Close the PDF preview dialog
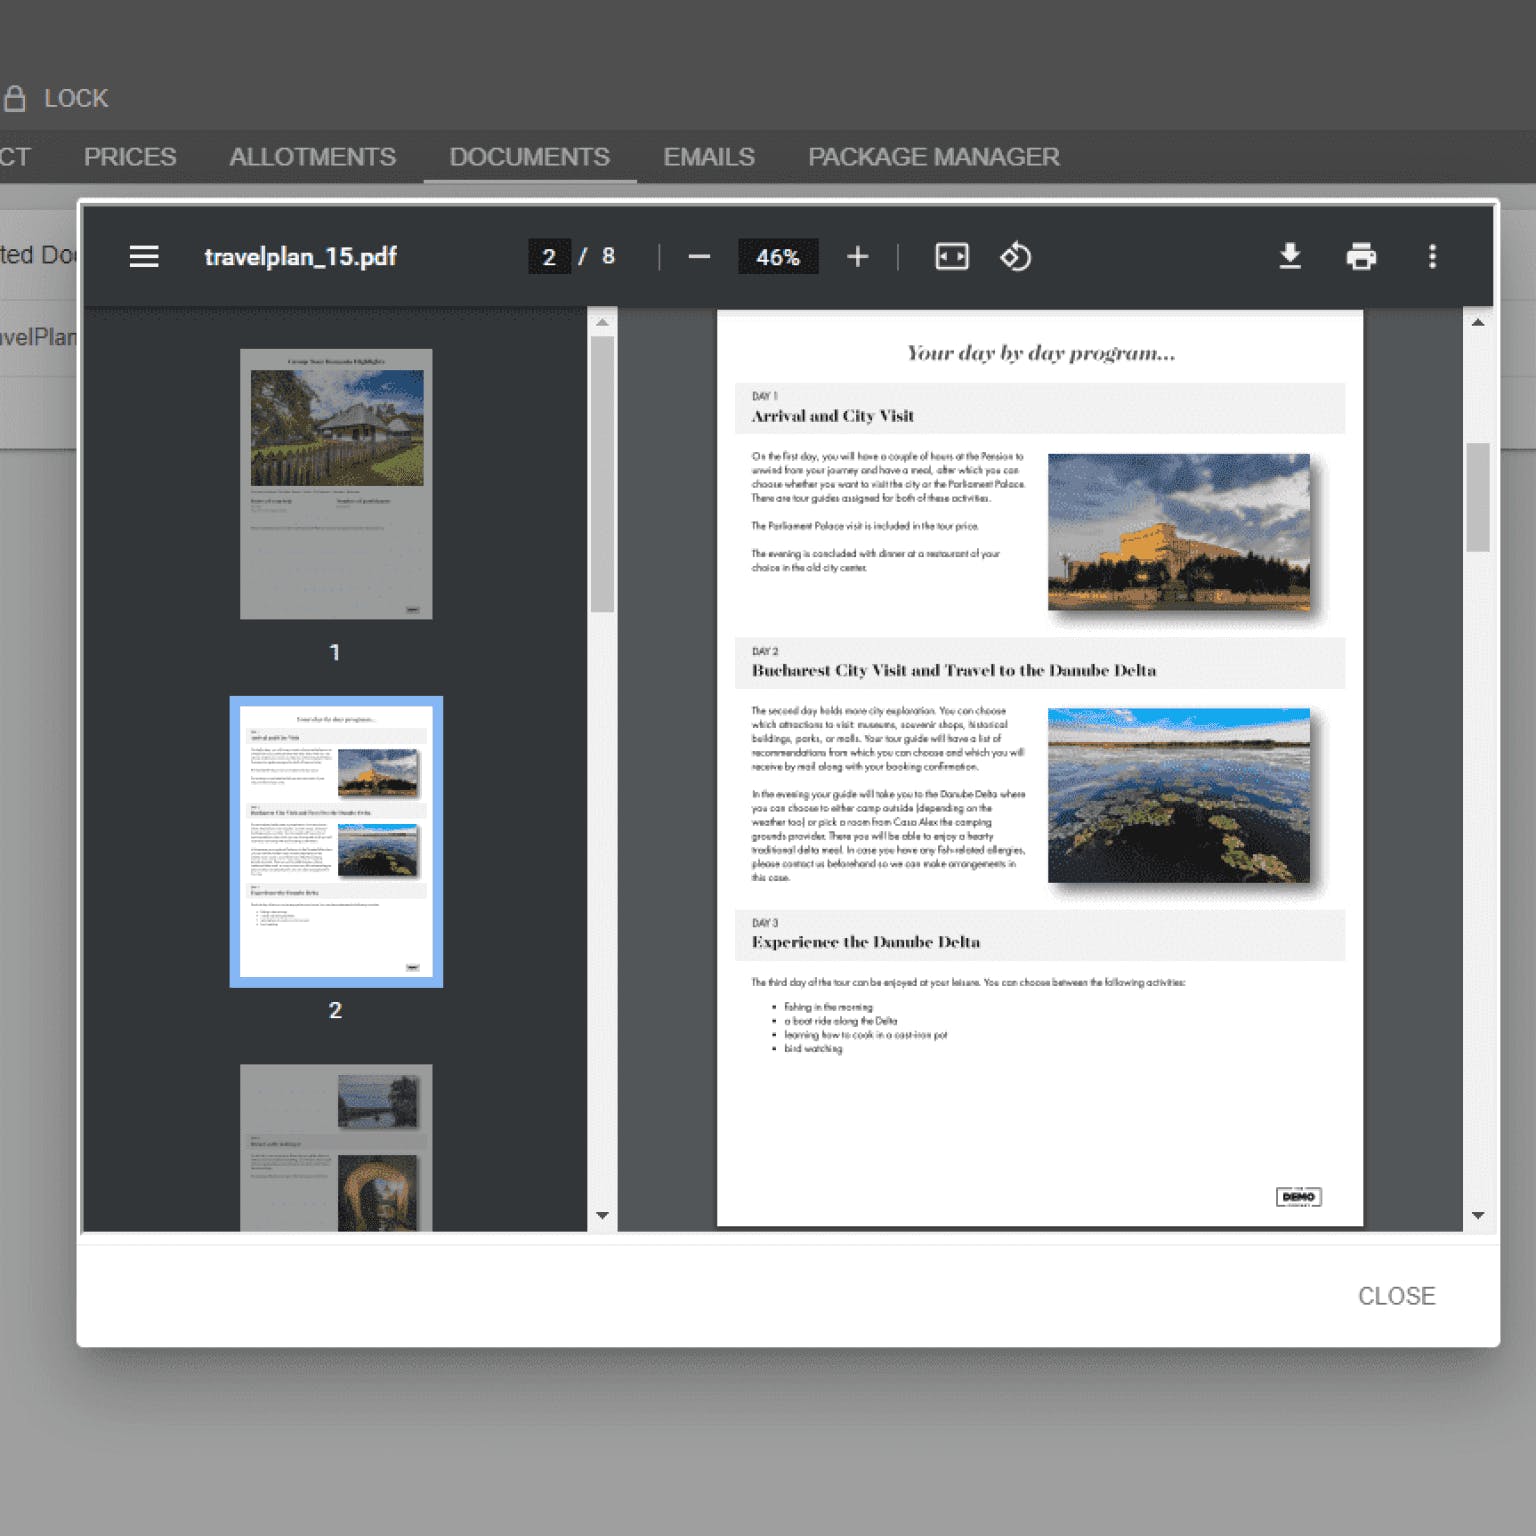Viewport: 1536px width, 1536px height. pos(1396,1296)
